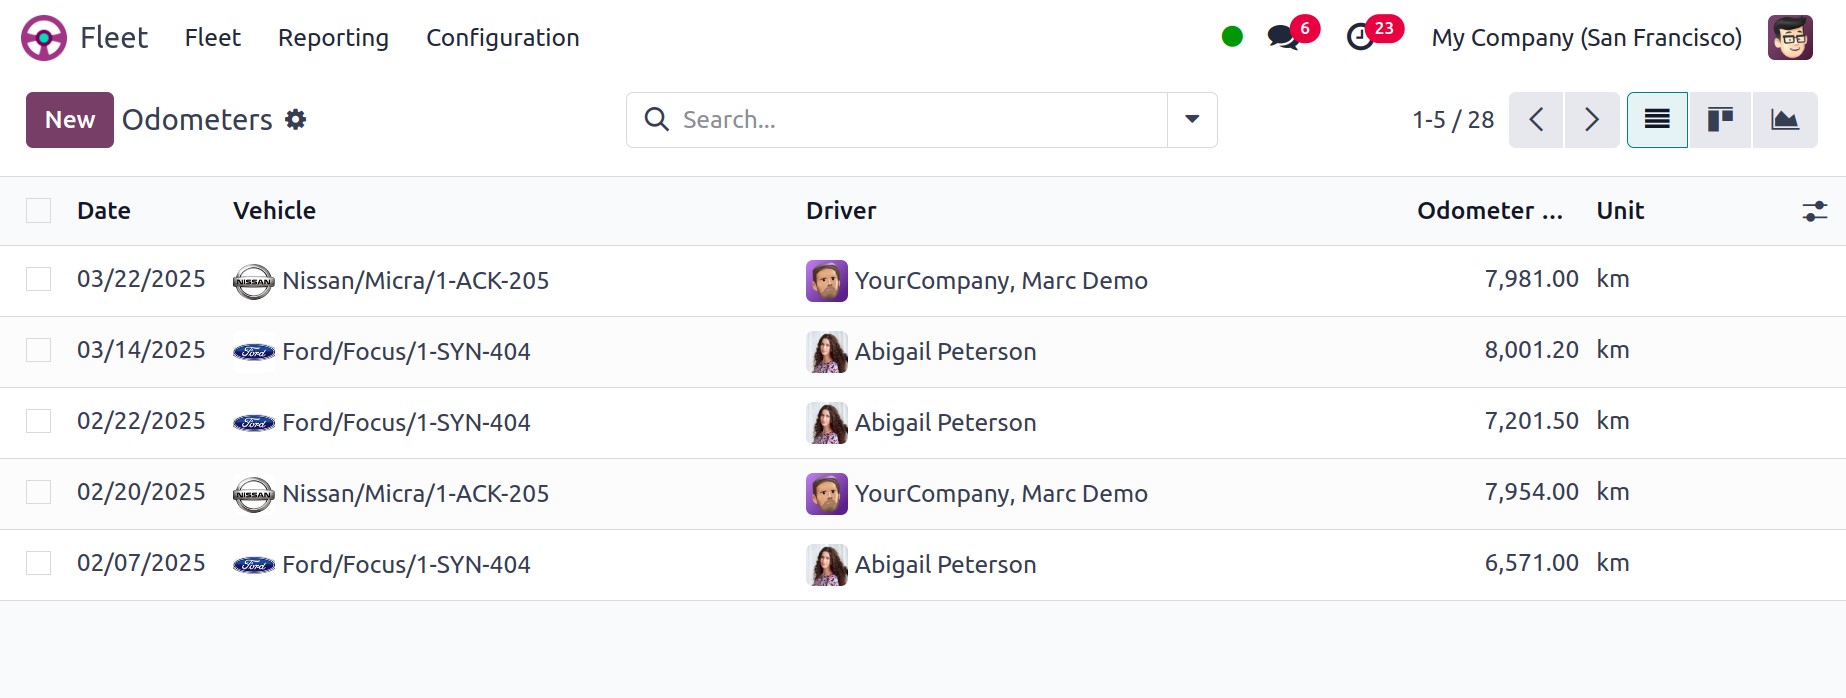1846x698 pixels.
Task: Open optional columns adjust icon
Action: [1814, 211]
